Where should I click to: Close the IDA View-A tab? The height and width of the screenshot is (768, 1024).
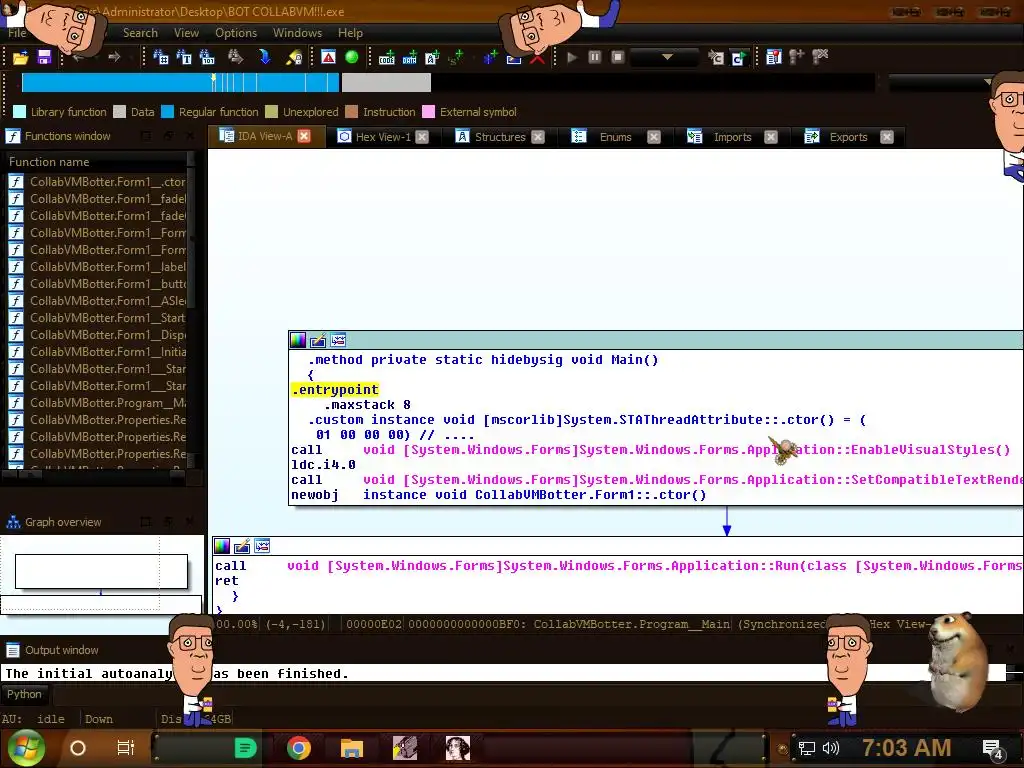[x=304, y=136]
